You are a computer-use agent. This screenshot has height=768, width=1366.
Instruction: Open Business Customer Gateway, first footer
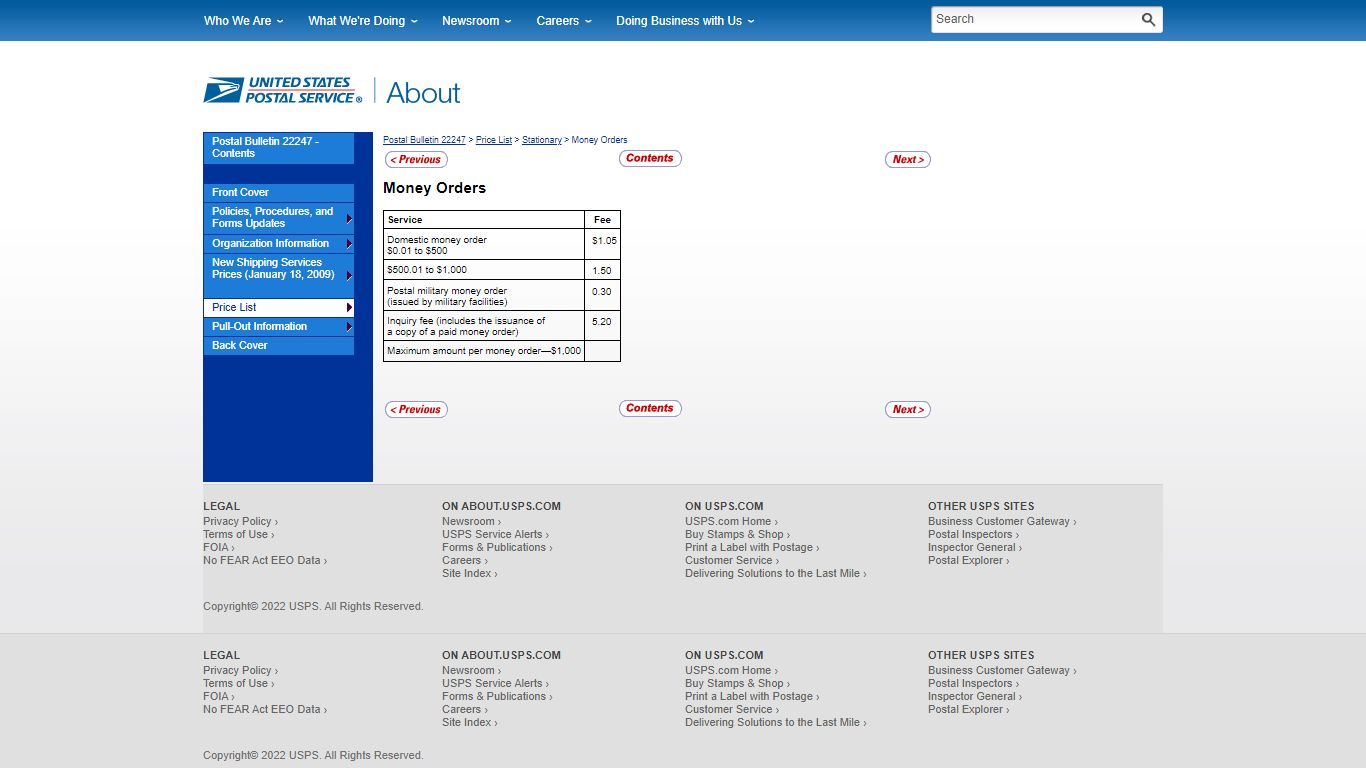[x=1002, y=521]
